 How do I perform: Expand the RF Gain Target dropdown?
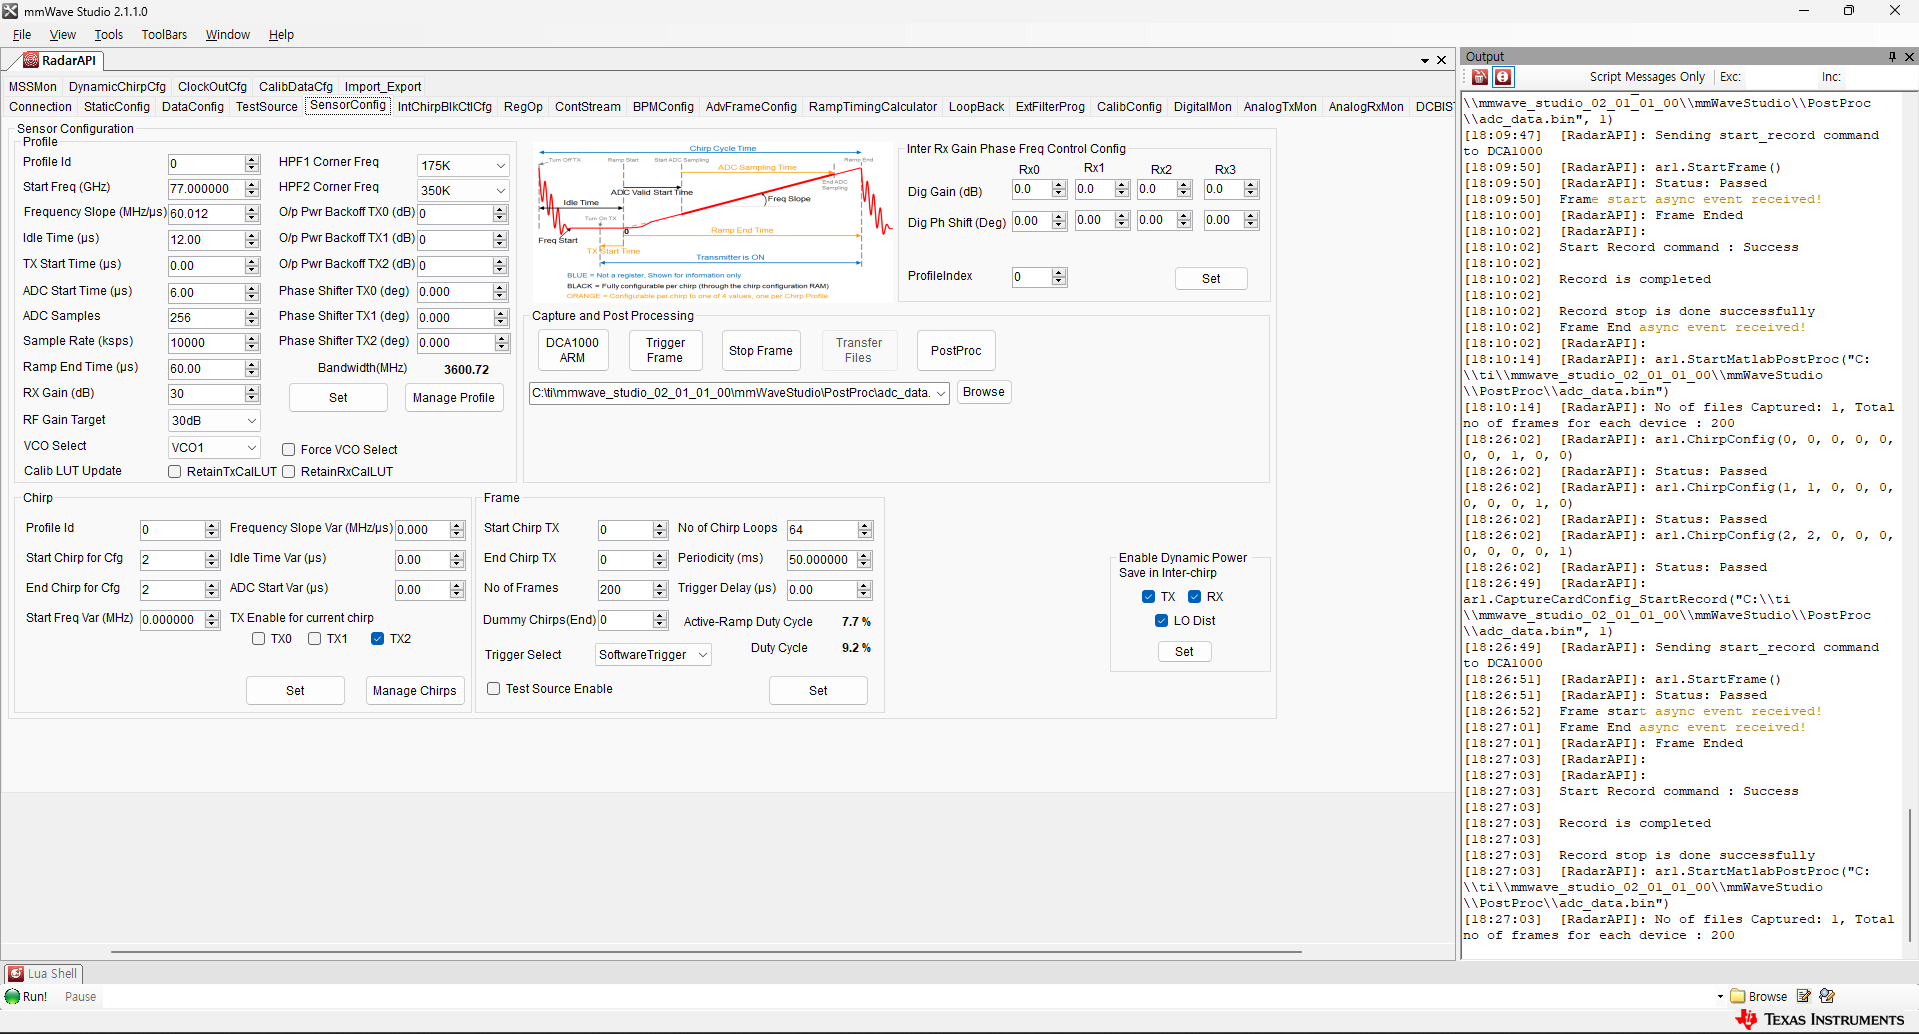click(x=251, y=421)
